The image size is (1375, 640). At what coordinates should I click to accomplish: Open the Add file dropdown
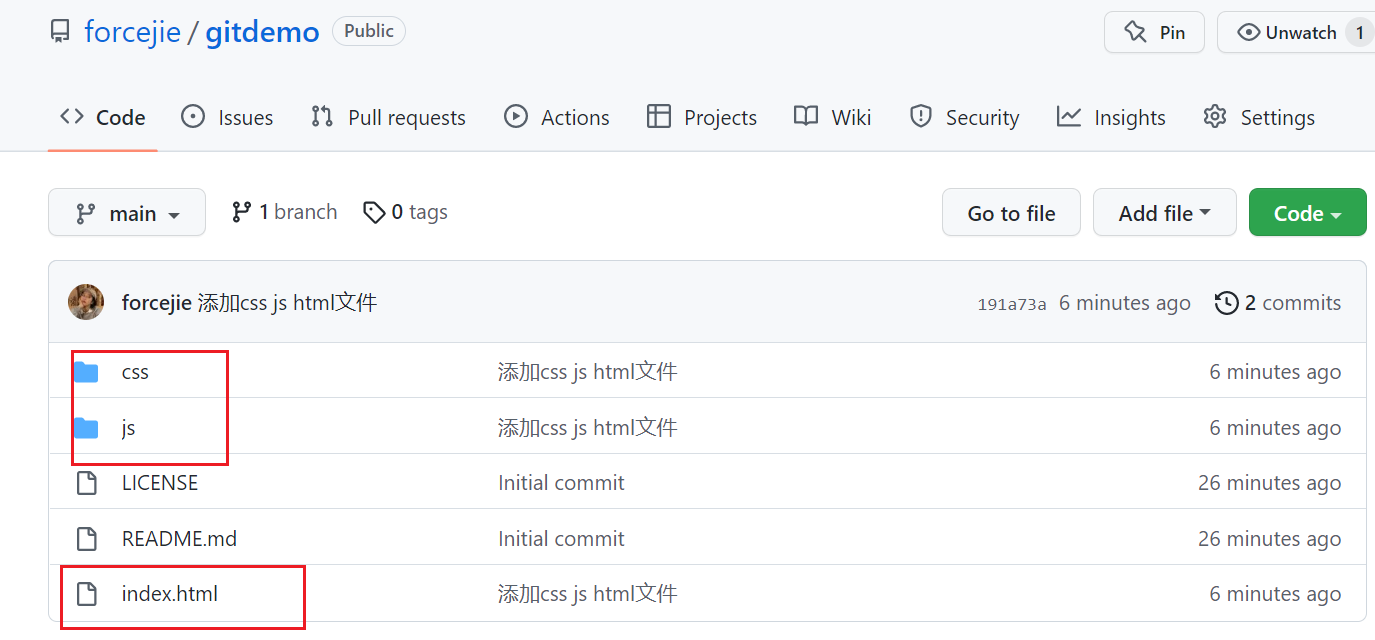click(1164, 213)
